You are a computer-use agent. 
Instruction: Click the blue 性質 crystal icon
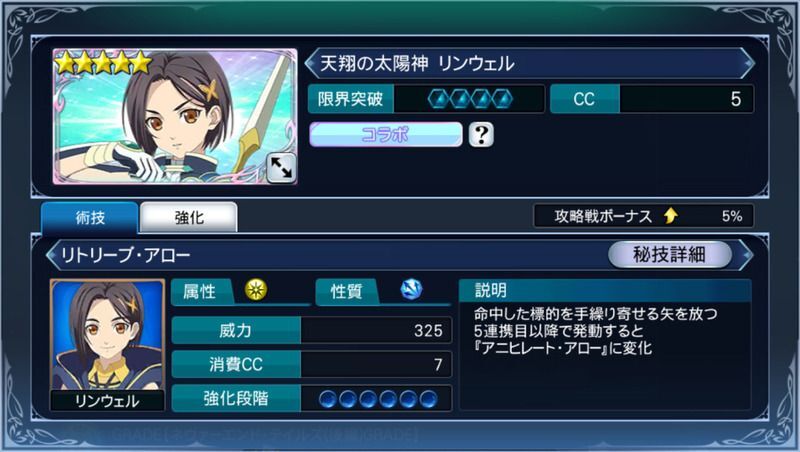pos(411,289)
